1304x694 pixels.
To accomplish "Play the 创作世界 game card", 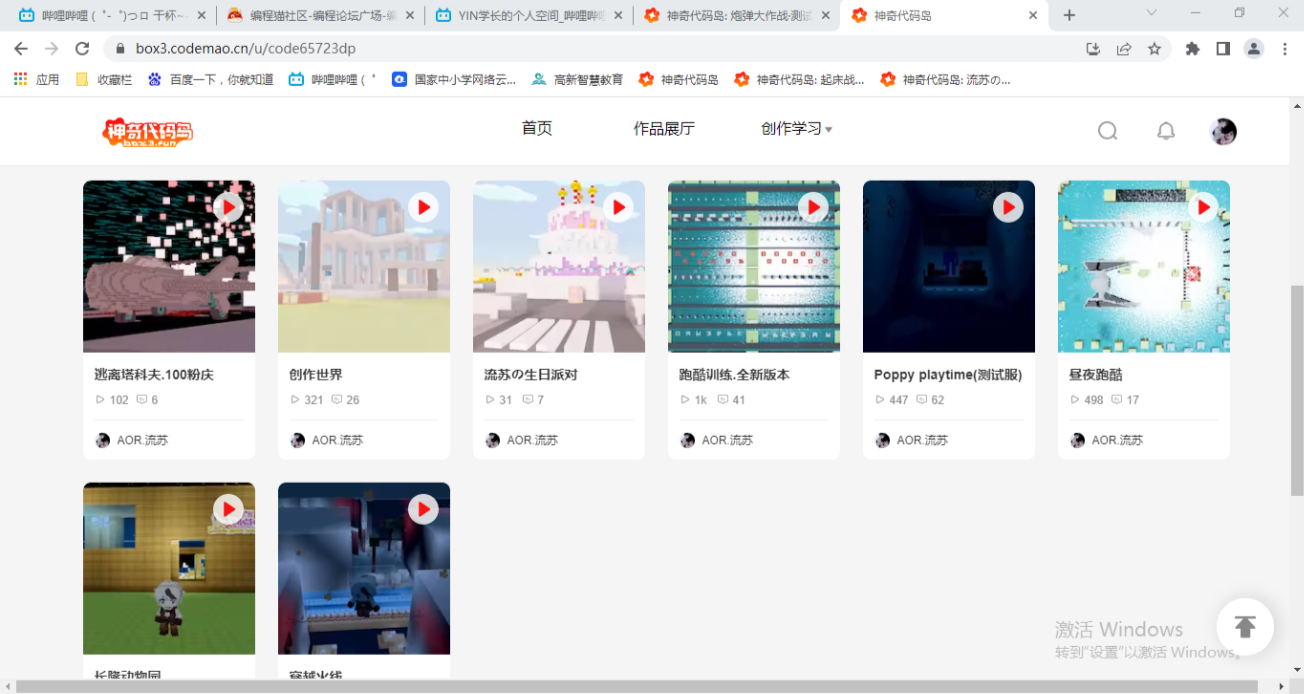I will [x=424, y=207].
